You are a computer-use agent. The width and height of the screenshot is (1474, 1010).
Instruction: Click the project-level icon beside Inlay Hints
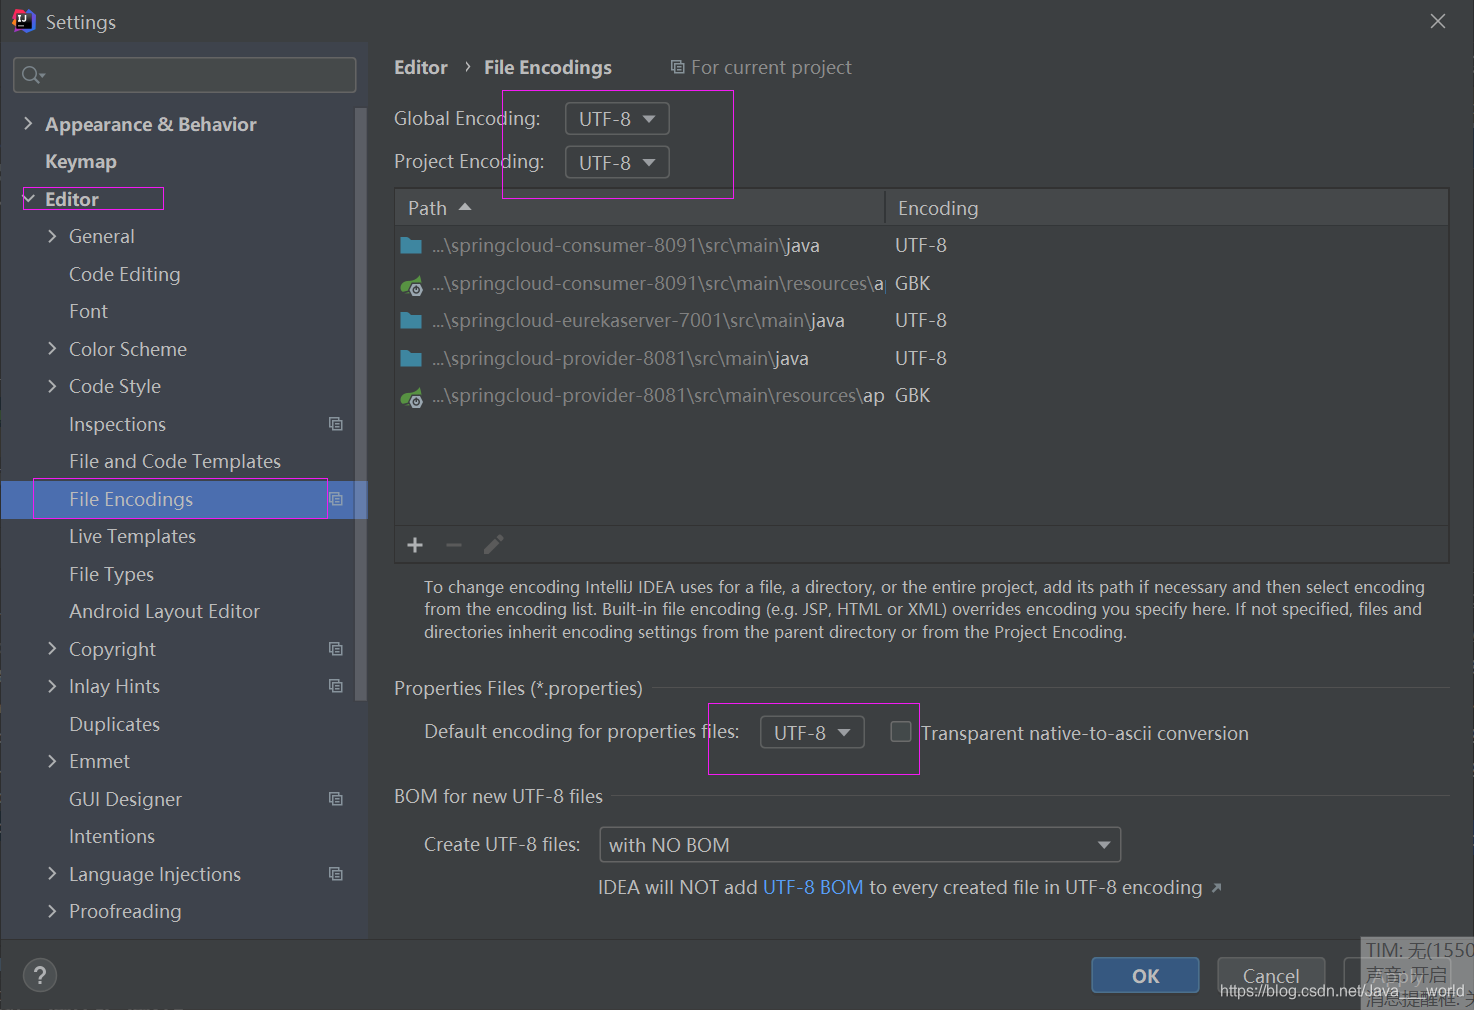(336, 686)
